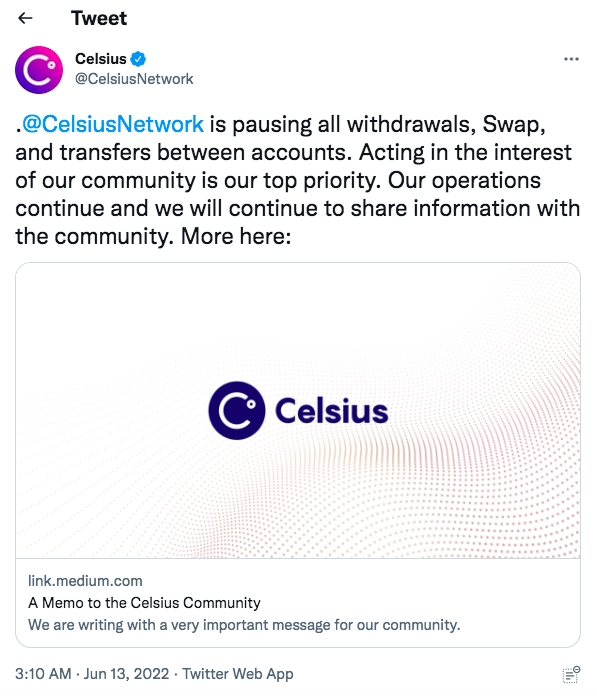
Task: Open the three-dot more options menu
Action: coord(571,59)
